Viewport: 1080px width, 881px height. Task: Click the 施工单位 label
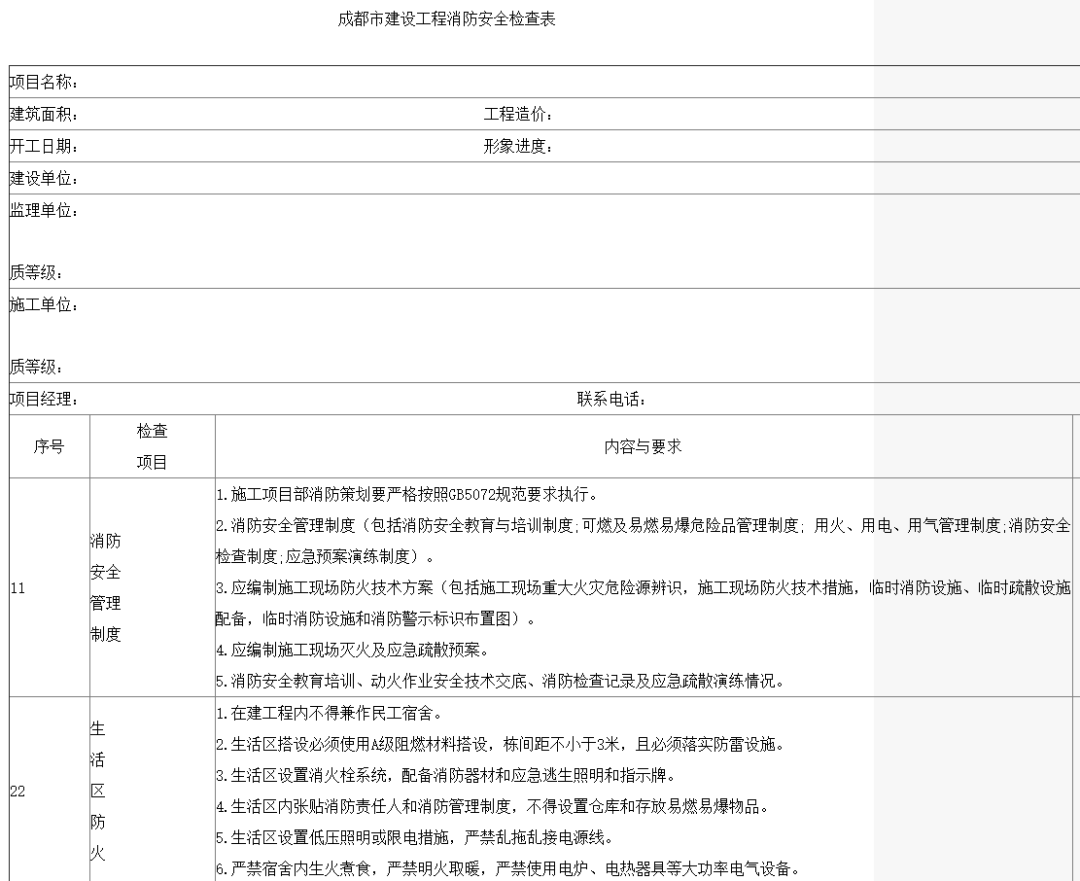45,305
